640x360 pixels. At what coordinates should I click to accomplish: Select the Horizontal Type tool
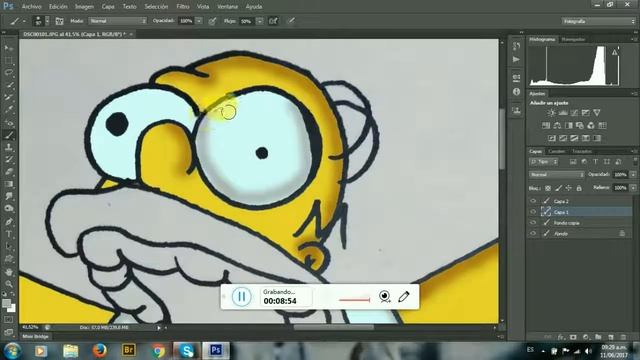tap(9, 234)
